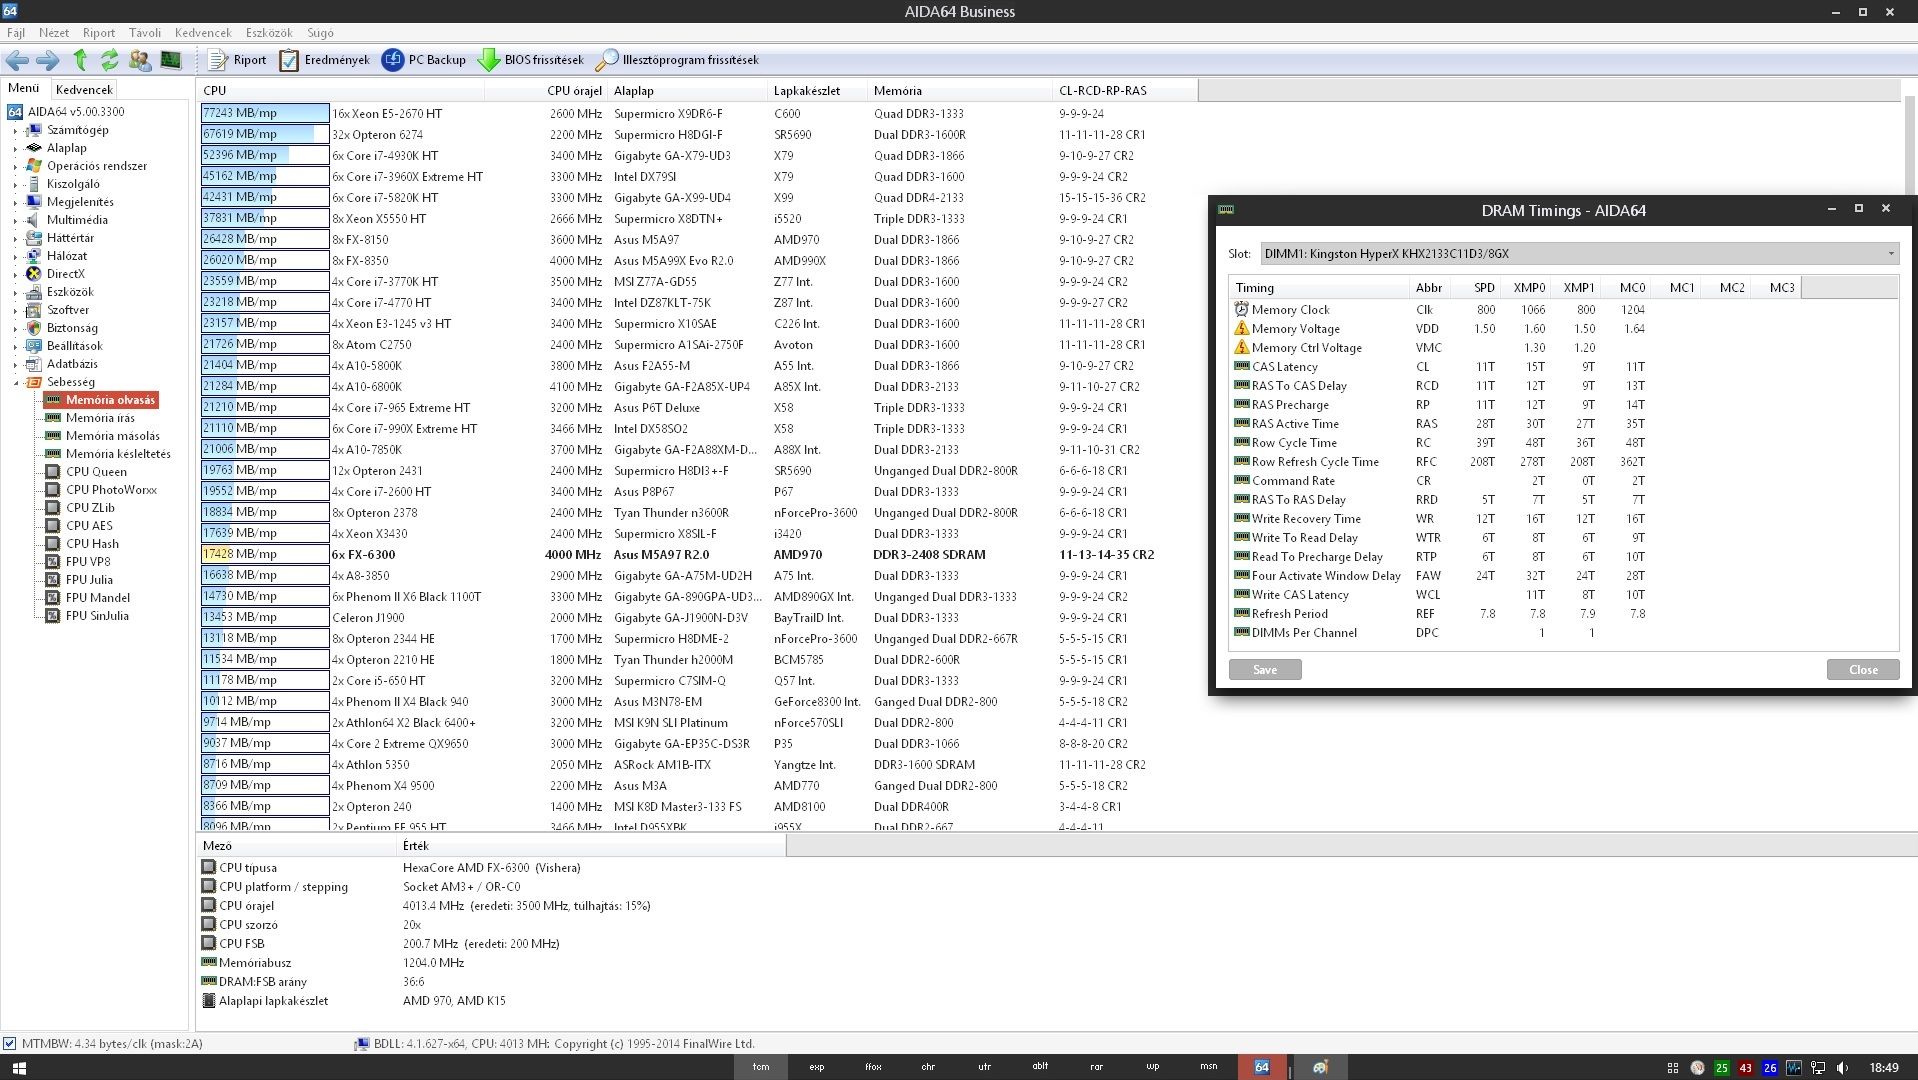Click the Back navigation arrow
This screenshot has height=1080, width=1918.
[17, 60]
